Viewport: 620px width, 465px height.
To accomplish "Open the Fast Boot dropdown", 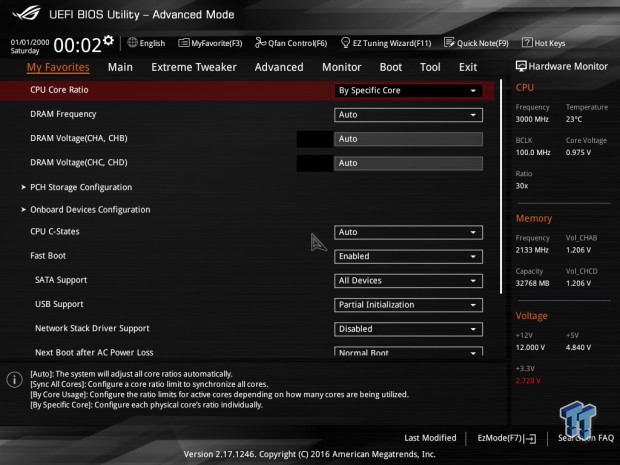I will 408,256.
